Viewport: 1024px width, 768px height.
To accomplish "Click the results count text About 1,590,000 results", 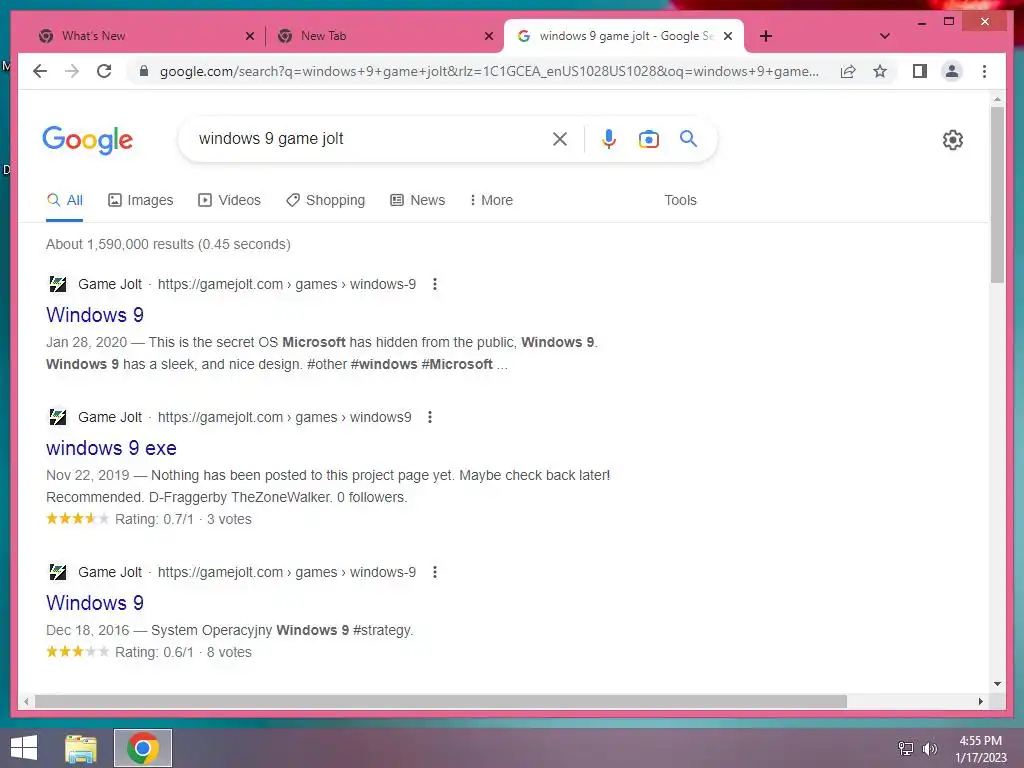I will (x=168, y=244).
